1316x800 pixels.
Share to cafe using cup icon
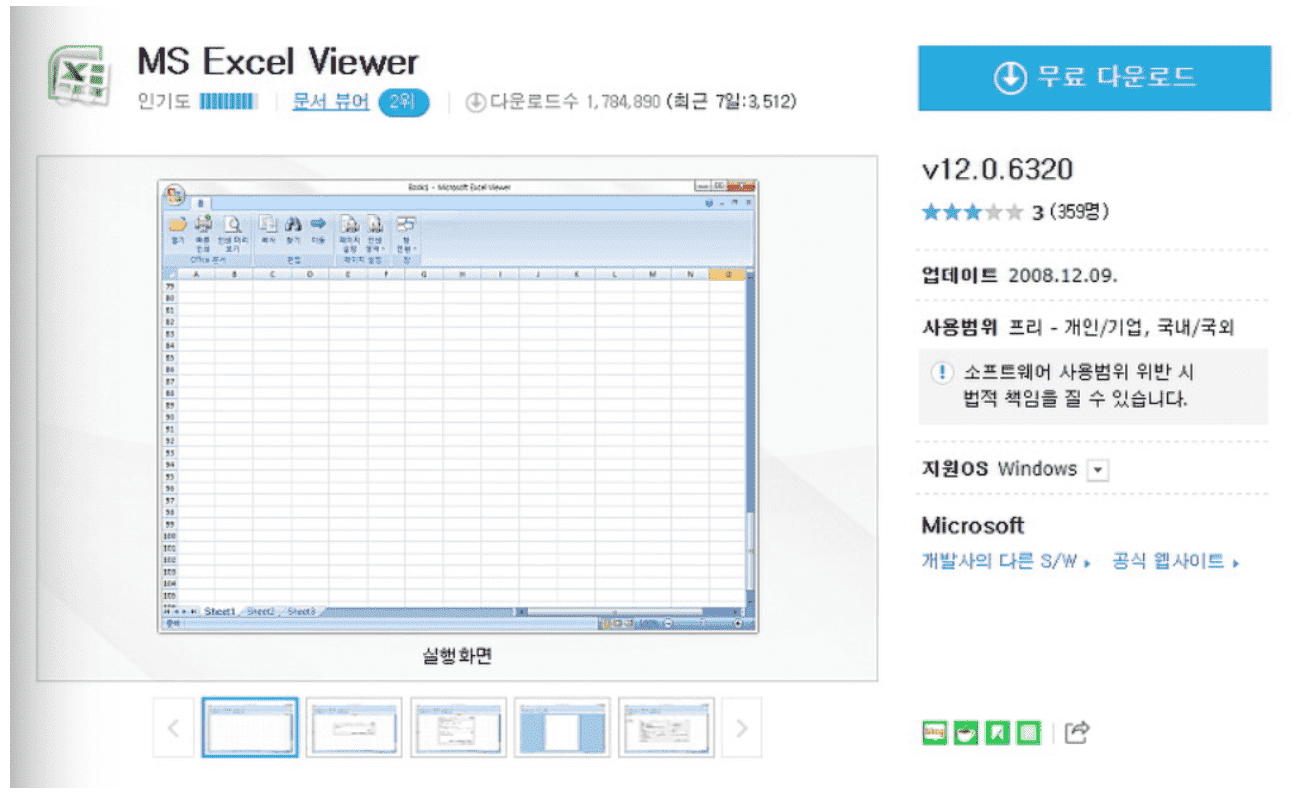click(x=965, y=733)
